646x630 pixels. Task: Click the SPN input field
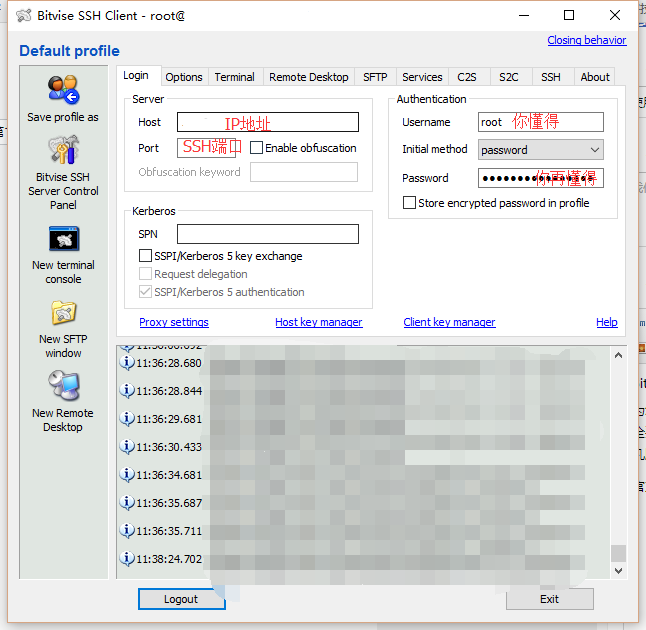(268, 234)
